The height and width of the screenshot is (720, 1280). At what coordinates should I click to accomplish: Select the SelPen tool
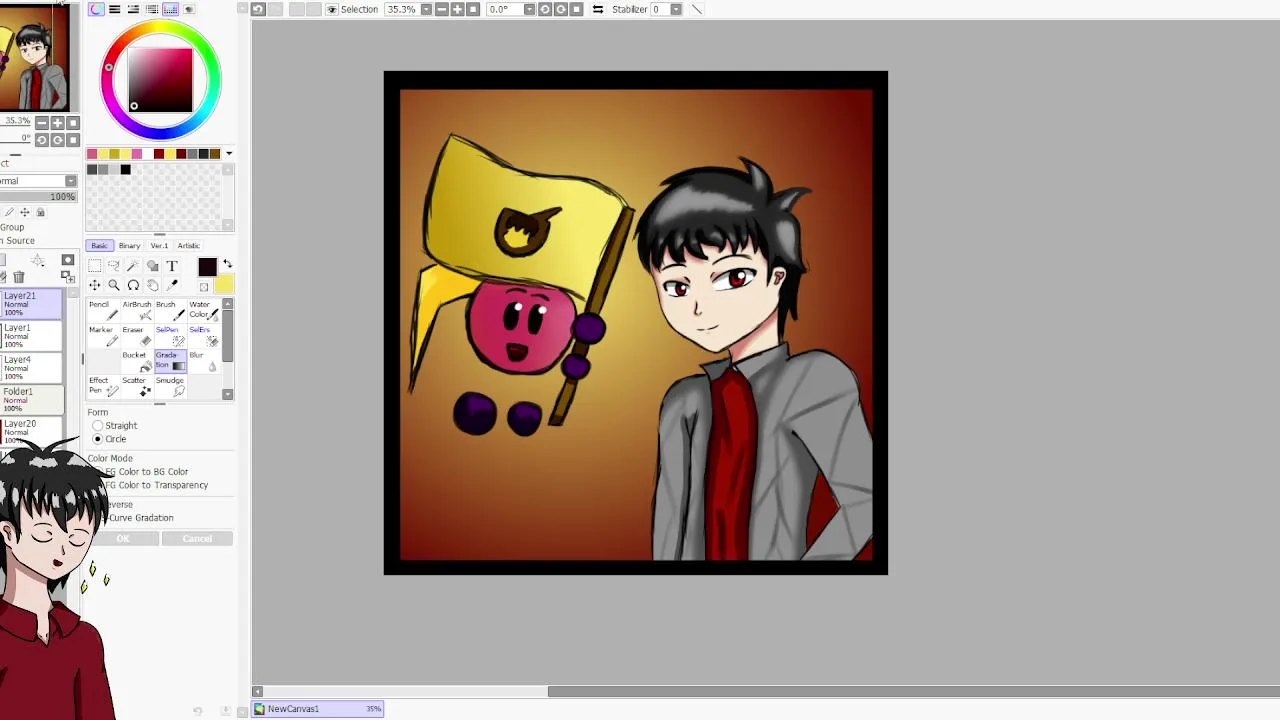point(170,336)
